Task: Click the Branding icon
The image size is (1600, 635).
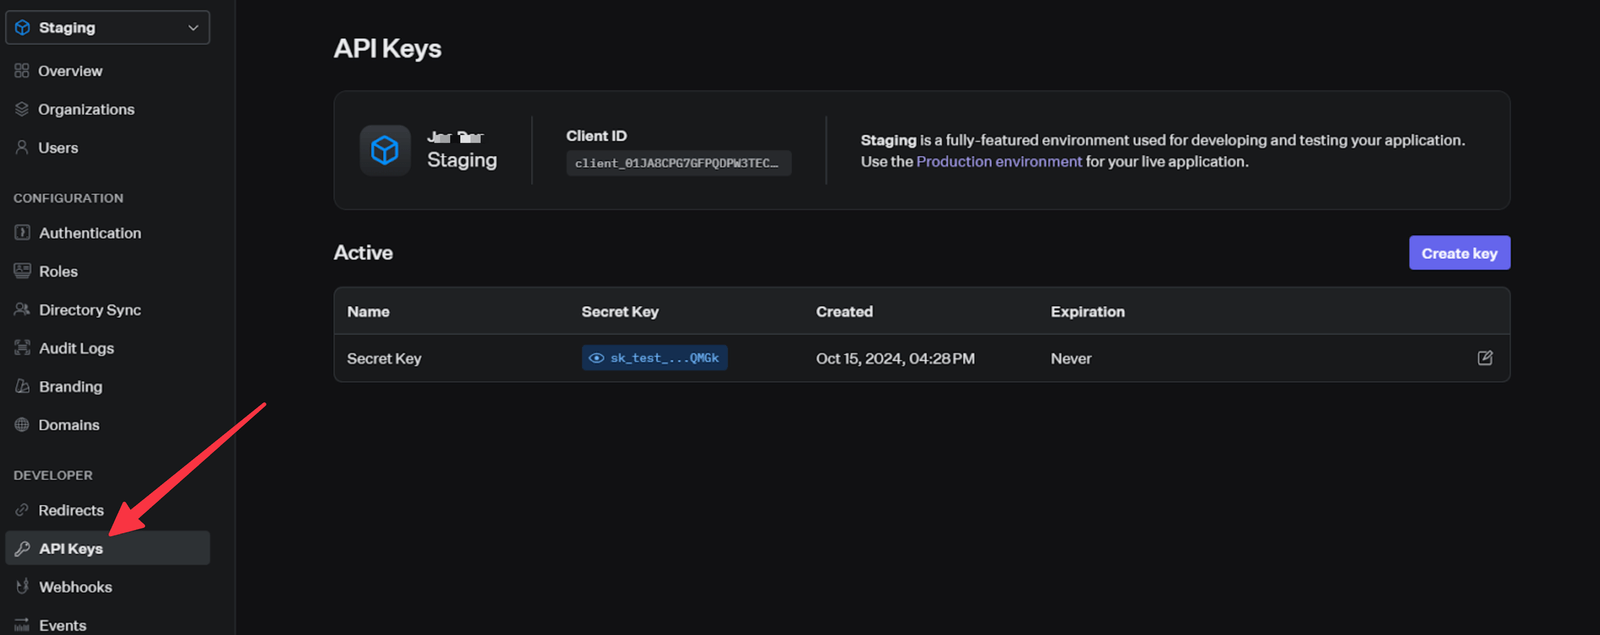Action: click(22, 386)
